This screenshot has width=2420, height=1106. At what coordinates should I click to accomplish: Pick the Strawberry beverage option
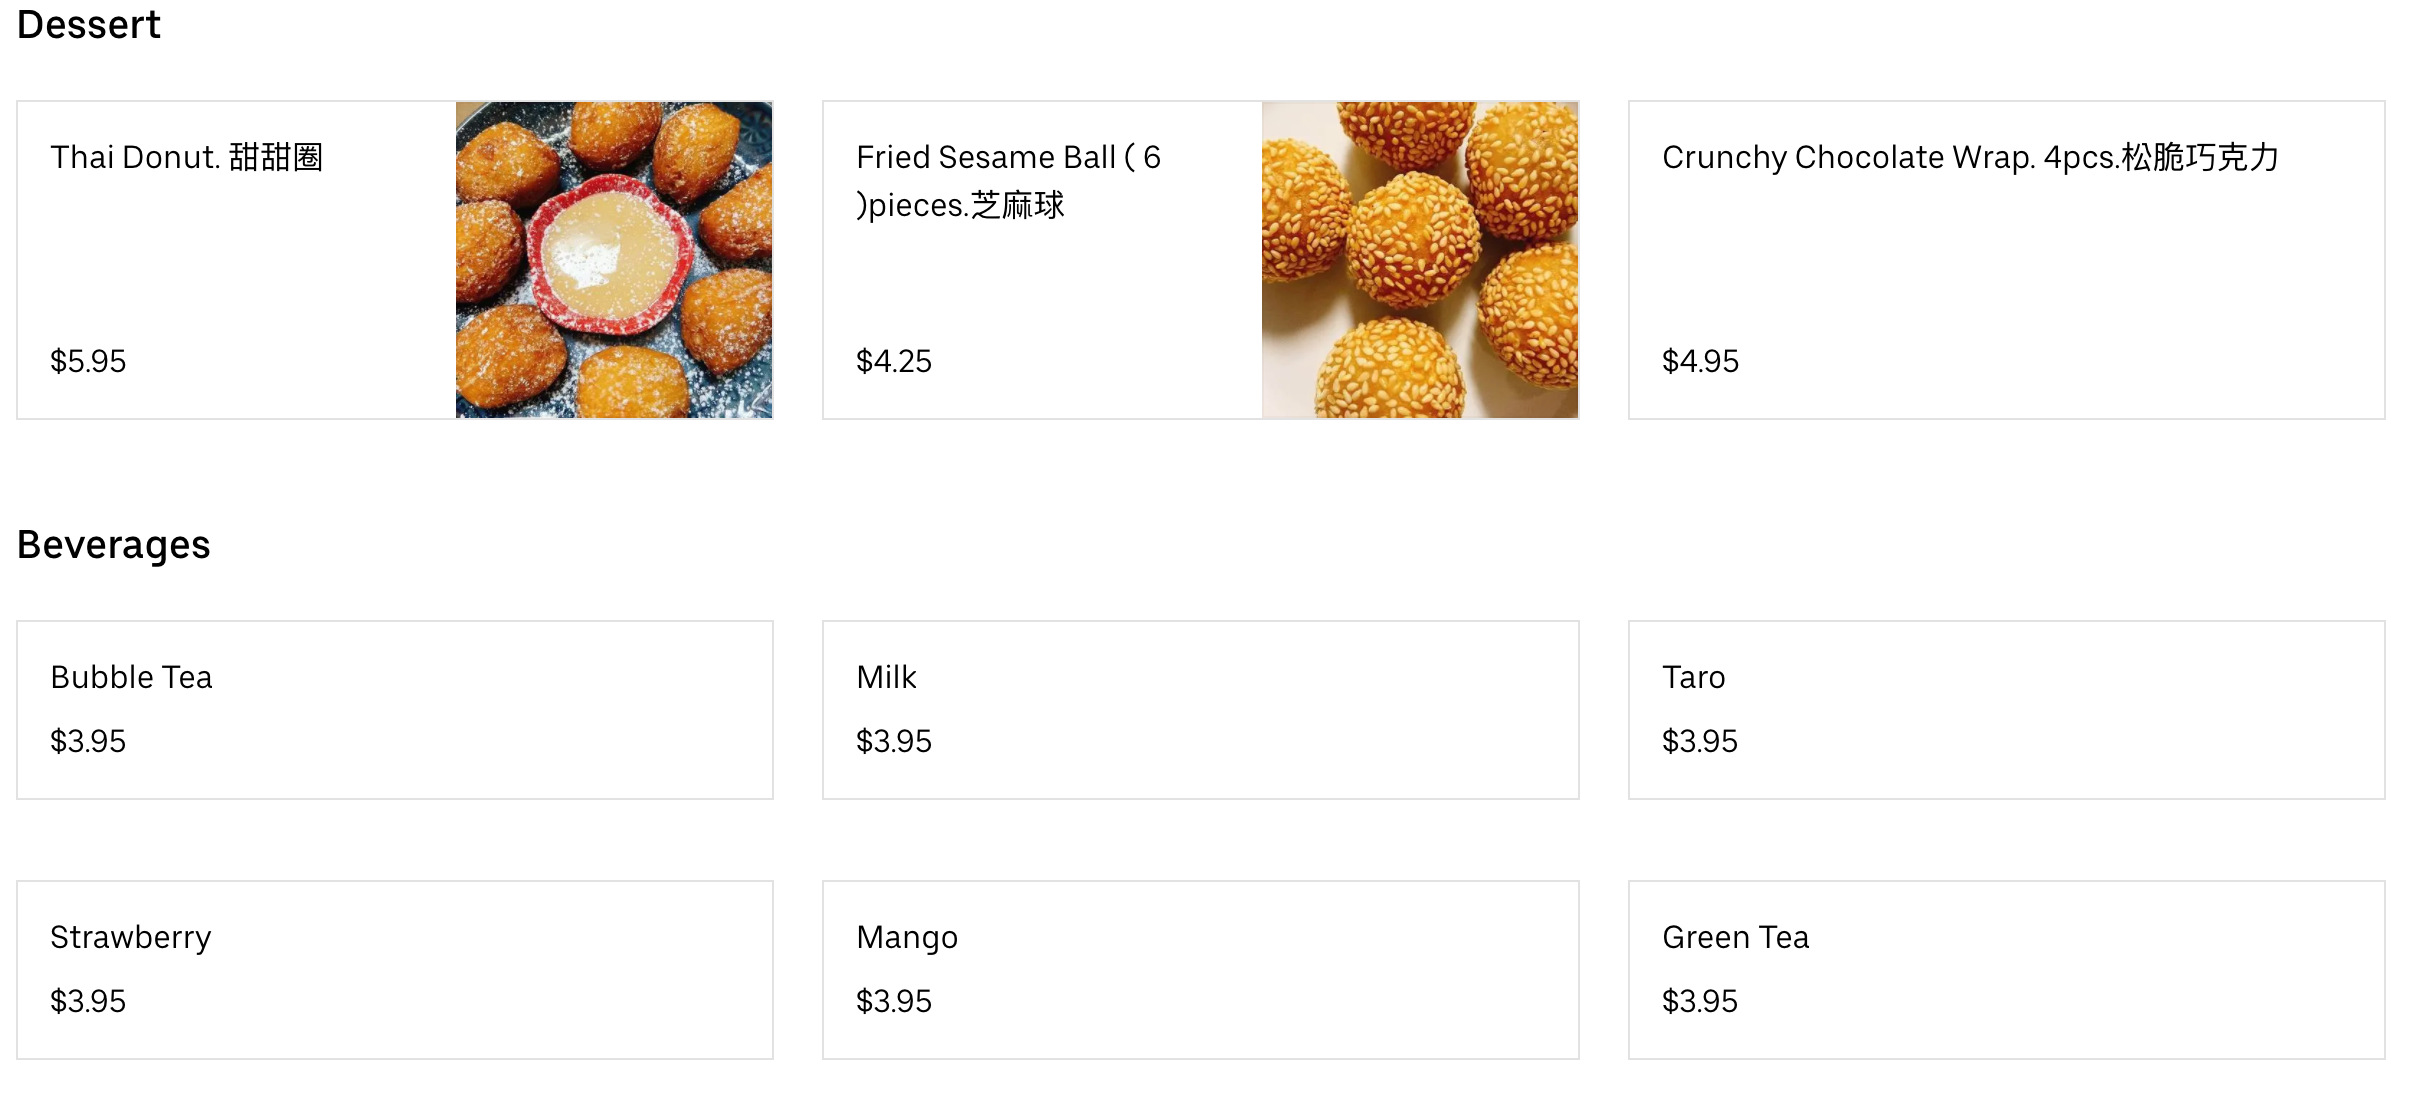pyautogui.click(x=131, y=937)
